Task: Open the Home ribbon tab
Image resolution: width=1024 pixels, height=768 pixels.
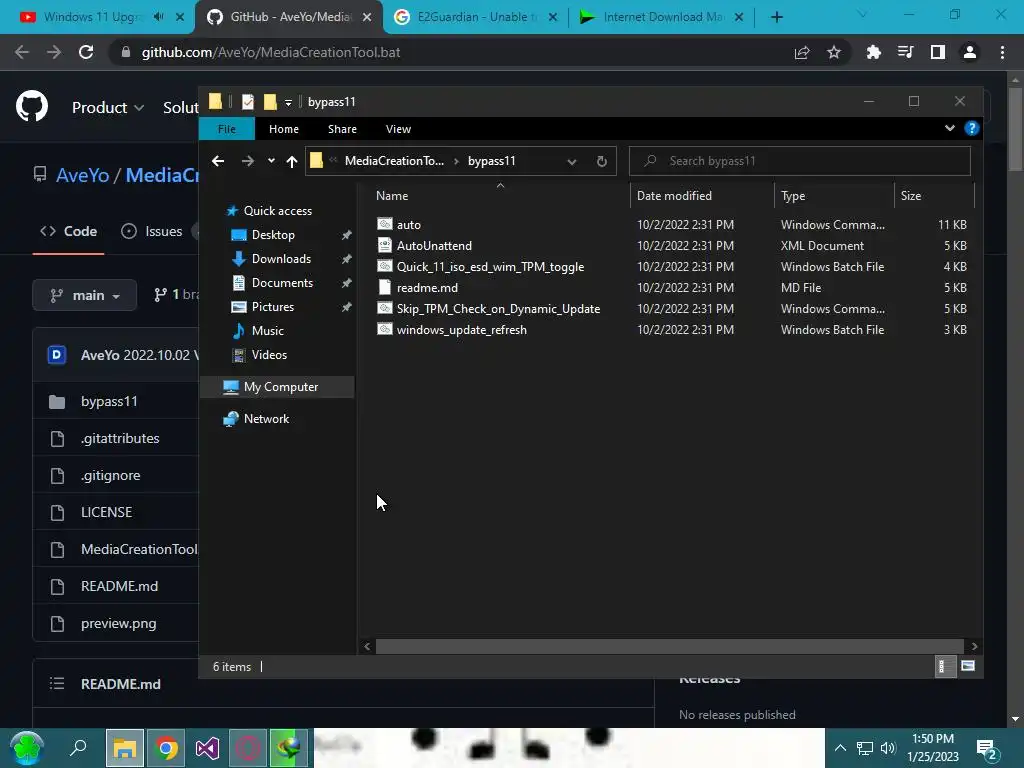Action: click(x=283, y=129)
